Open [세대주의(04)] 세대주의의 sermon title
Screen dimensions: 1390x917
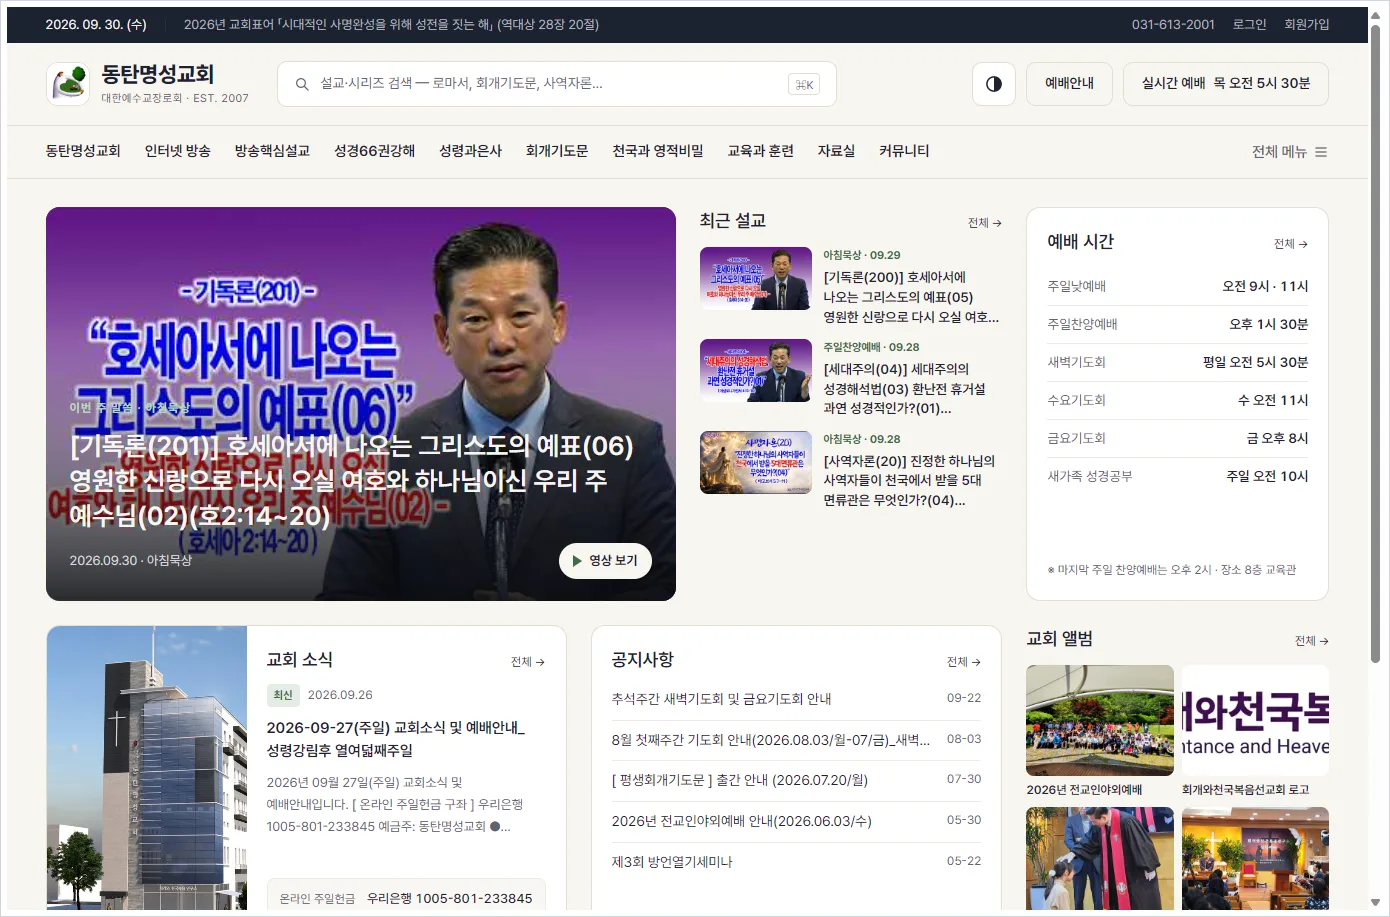coord(904,389)
